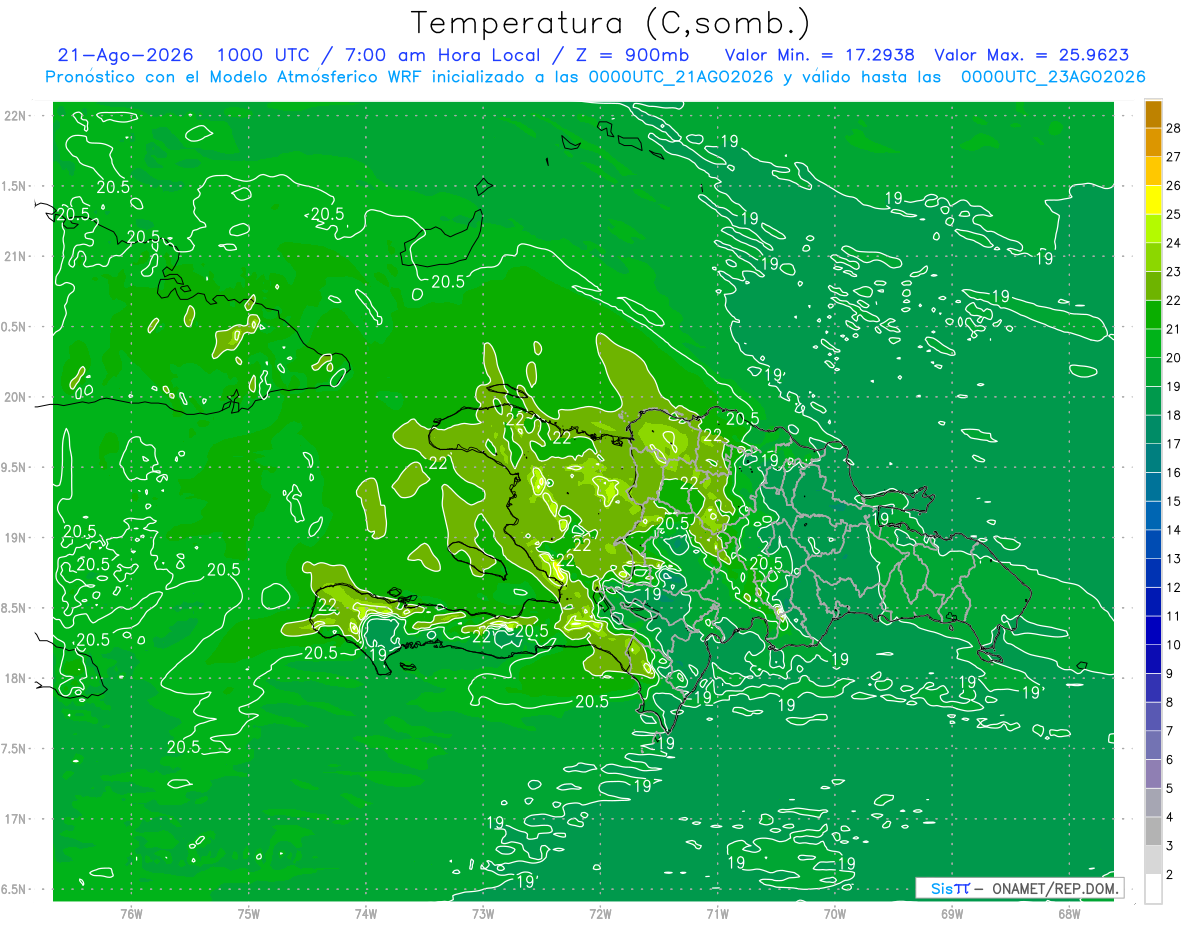Click the "72W" longitude axis label
This screenshot has width=1200, height=927.
point(600,914)
